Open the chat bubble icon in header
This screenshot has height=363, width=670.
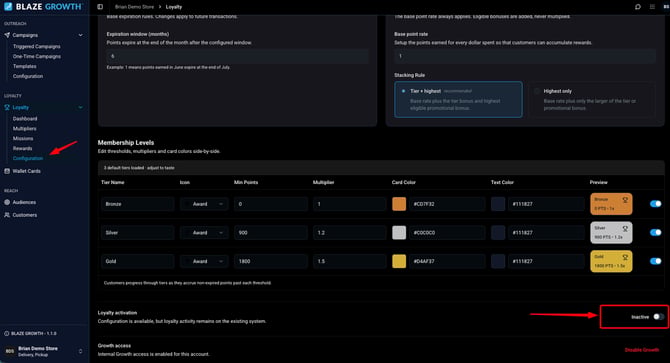pyautogui.click(x=638, y=7)
